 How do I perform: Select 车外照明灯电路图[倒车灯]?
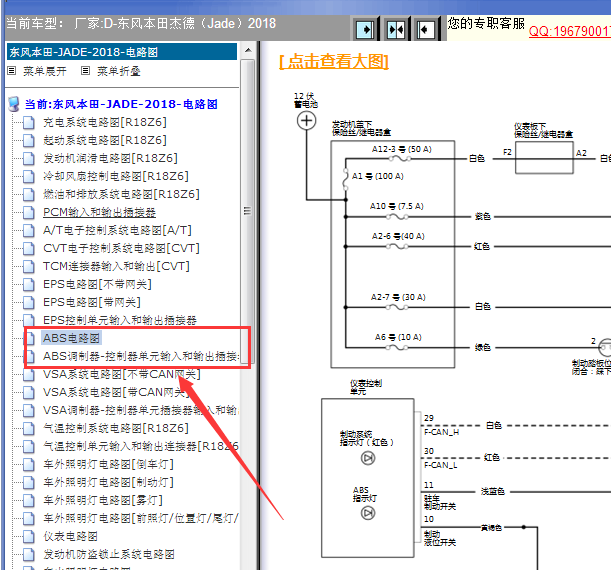pos(108,464)
